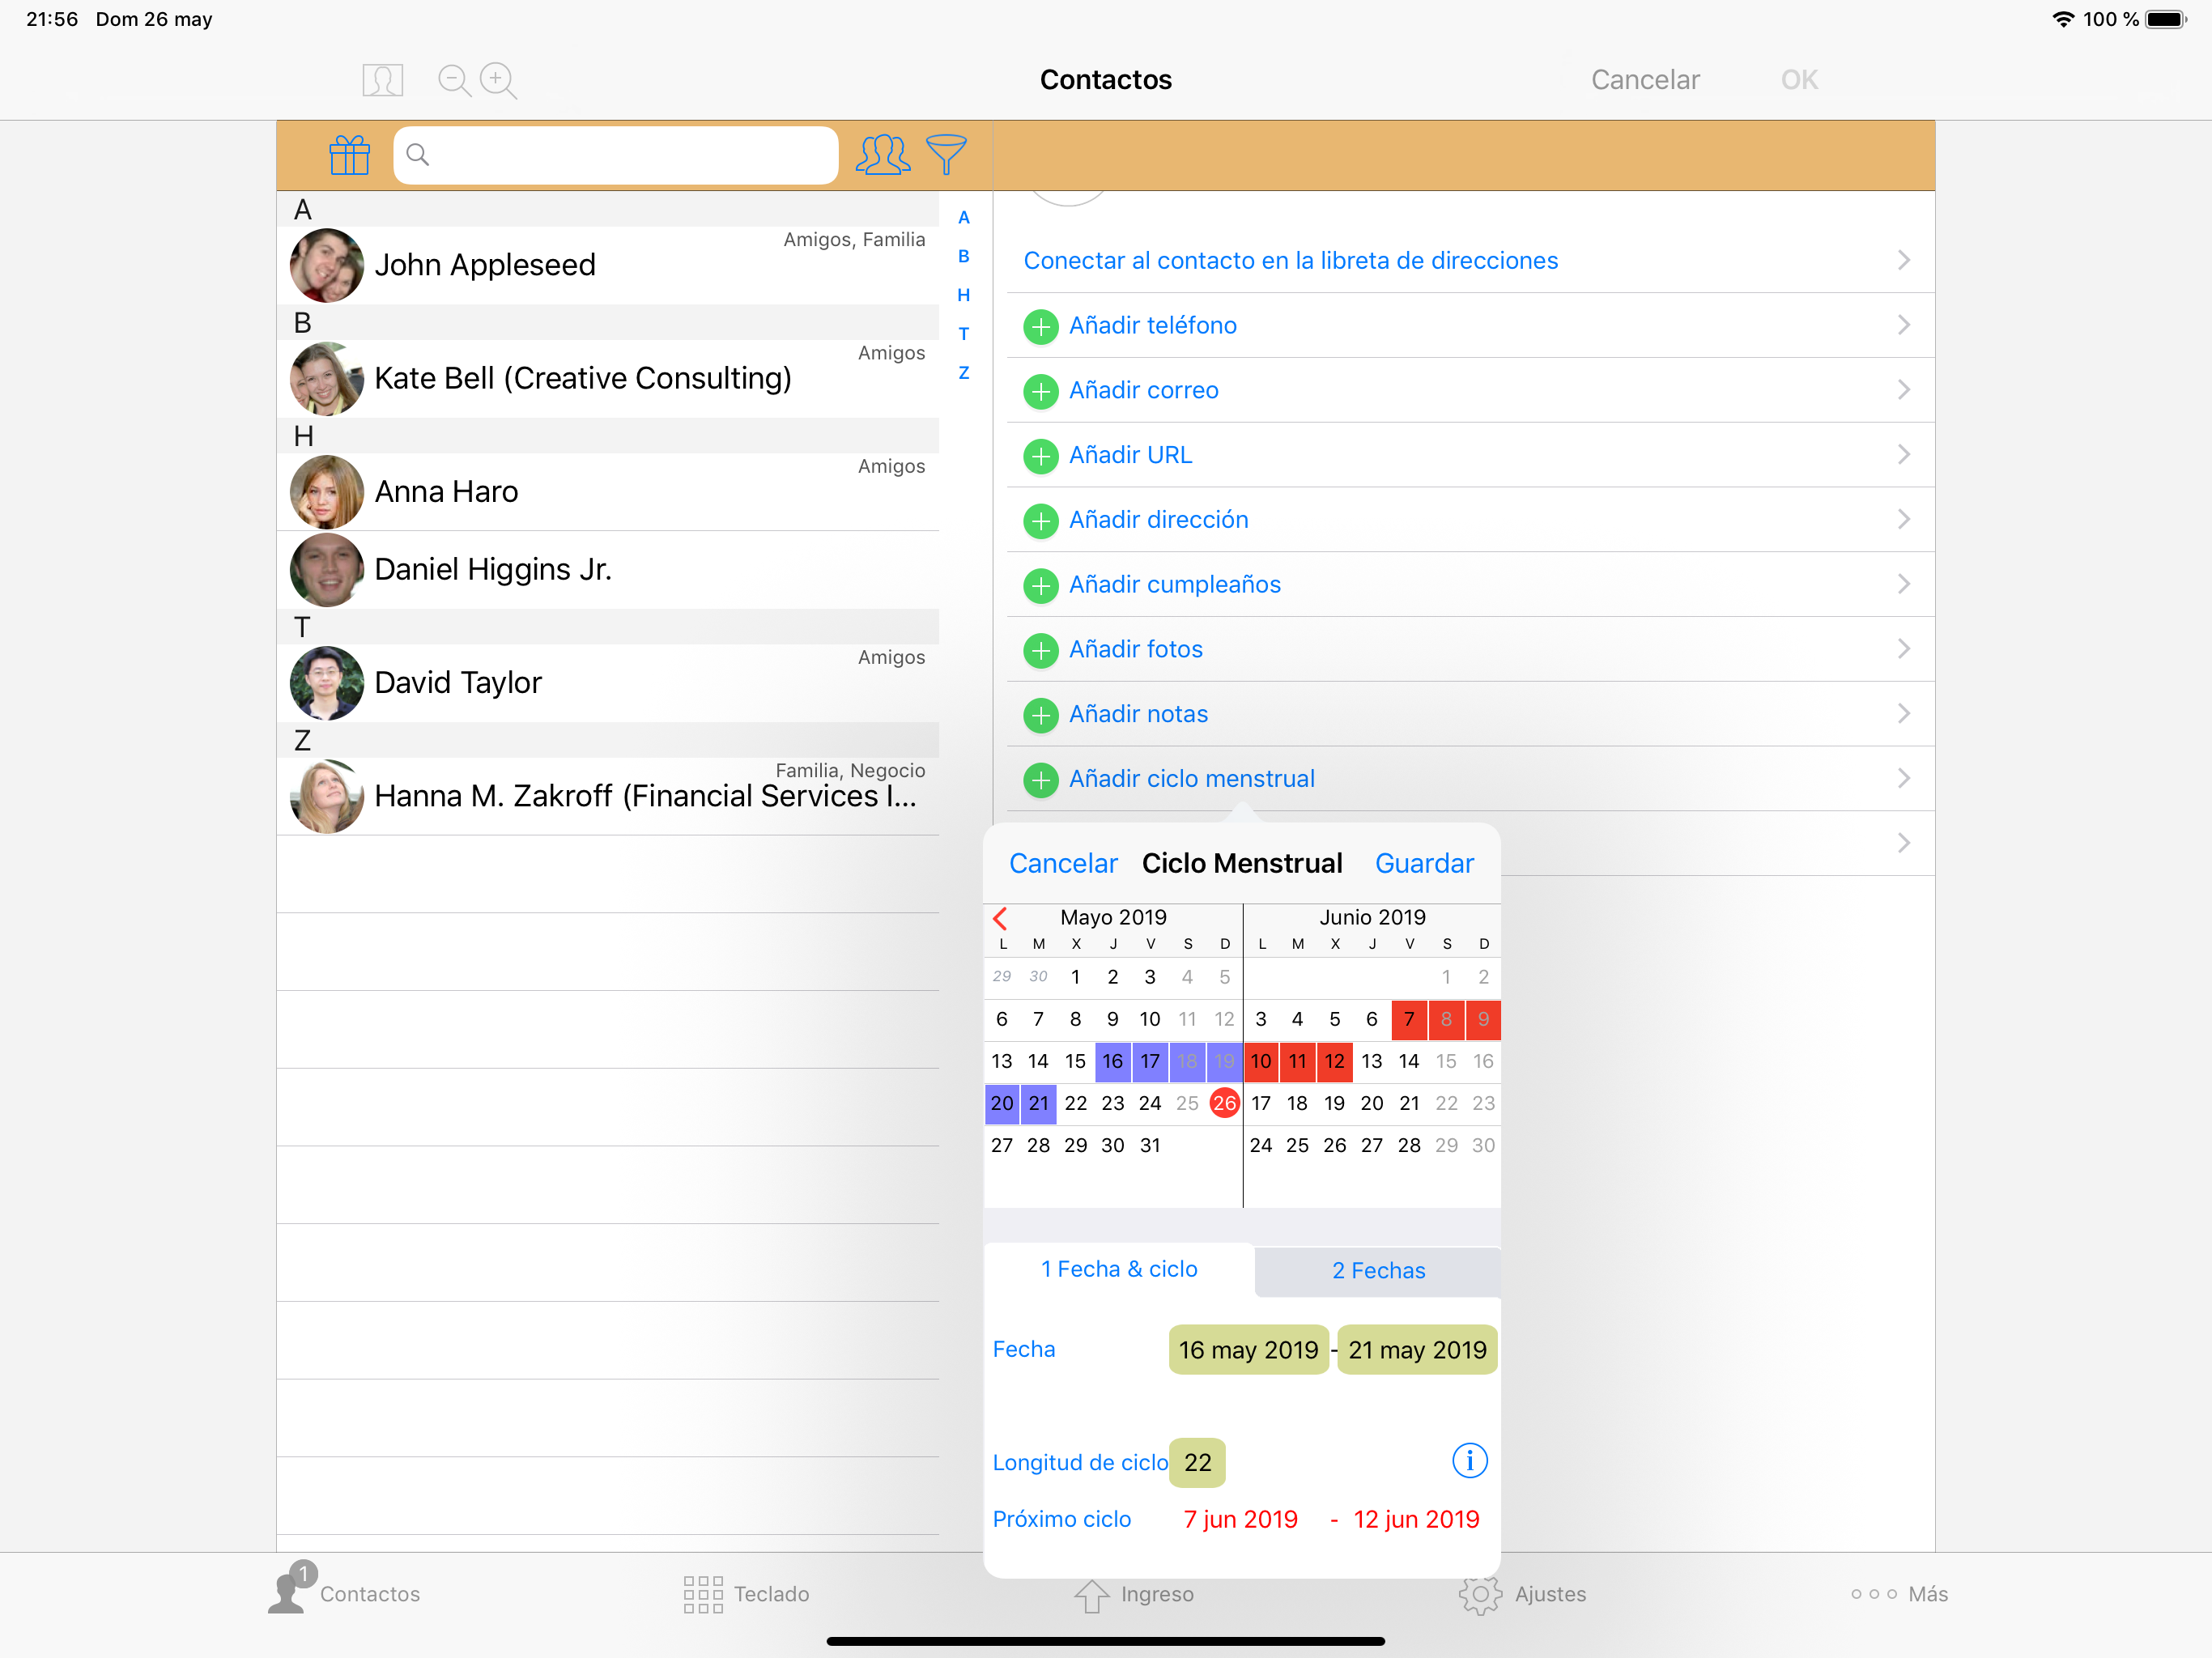Switch to the 2 Fechas tab

click(1378, 1270)
